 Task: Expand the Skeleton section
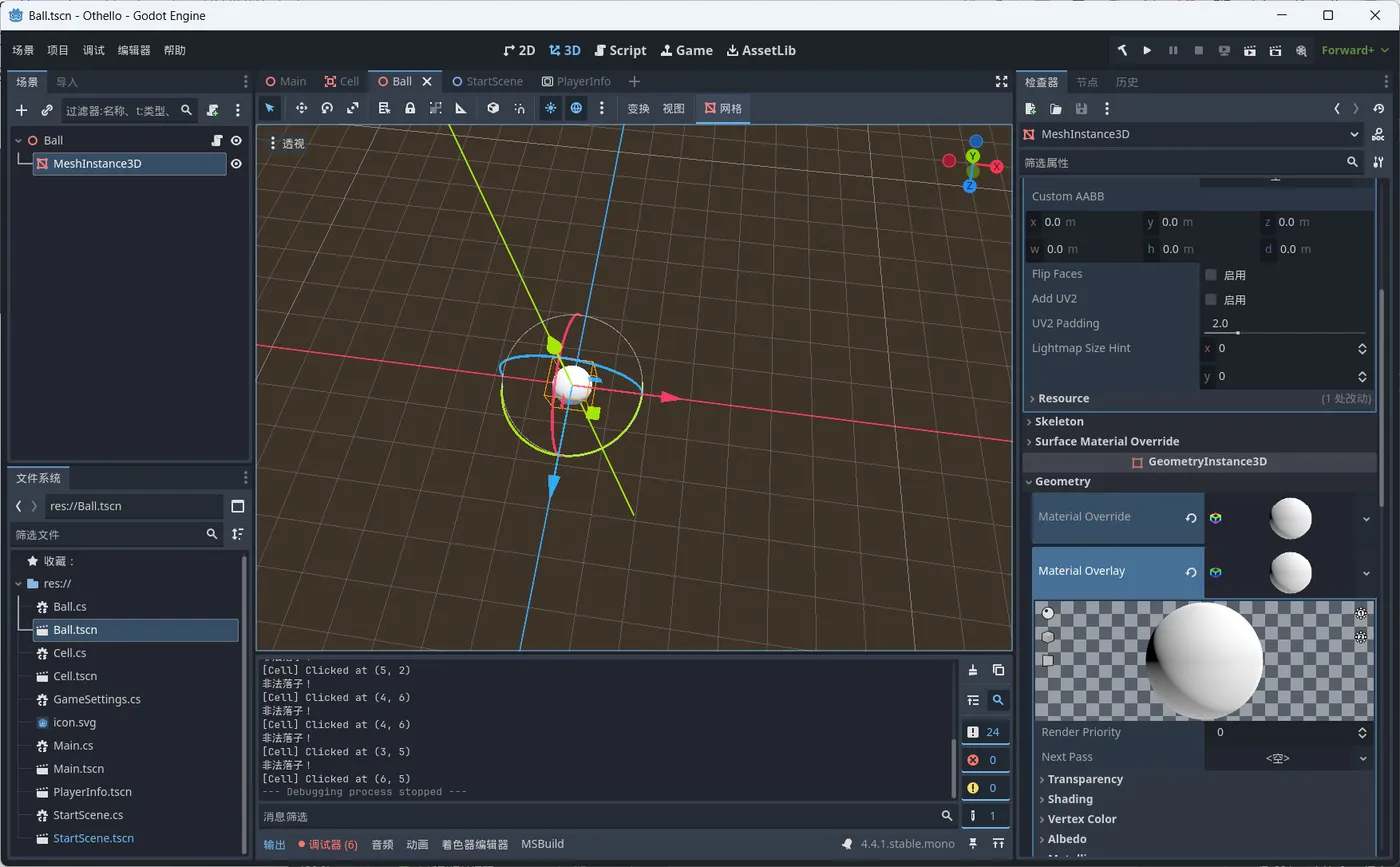pyautogui.click(x=1059, y=421)
